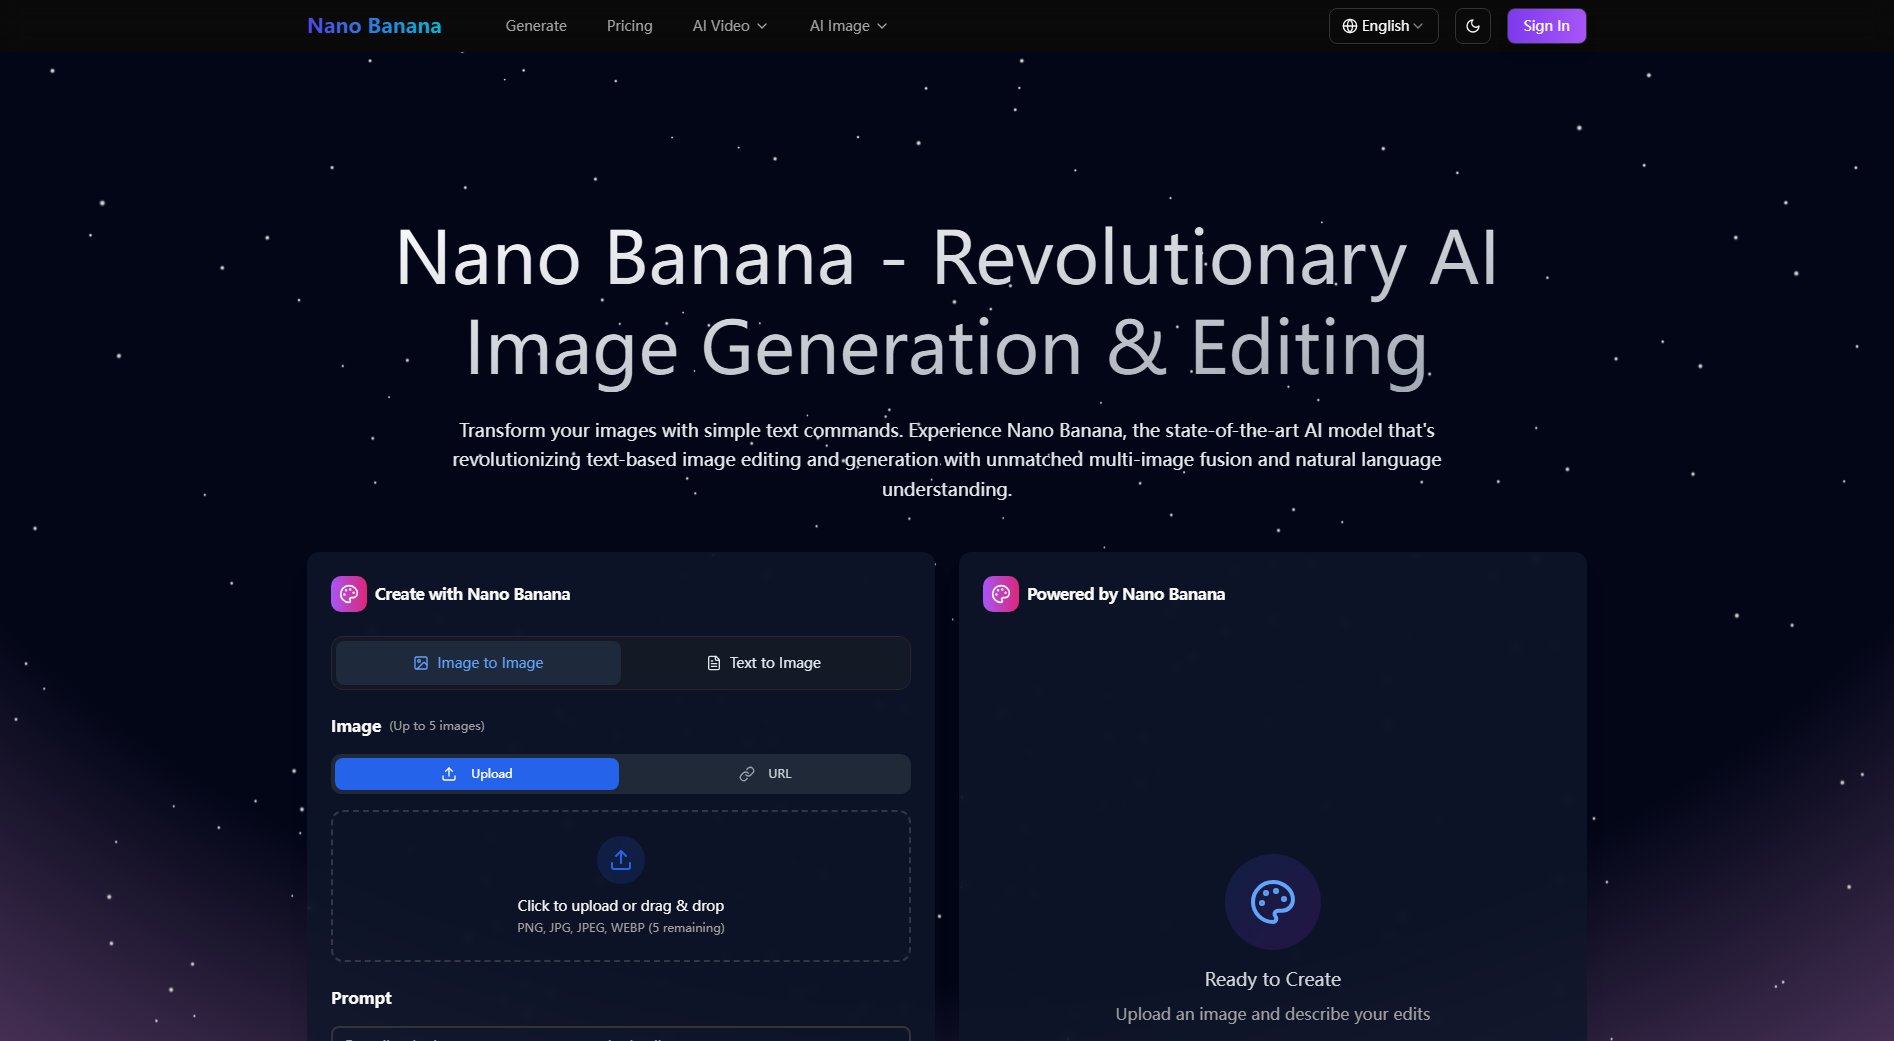
Task: Click the 'PNG, JPG, JPEG, WEBP (5 remaining)' text
Action: pos(621,928)
